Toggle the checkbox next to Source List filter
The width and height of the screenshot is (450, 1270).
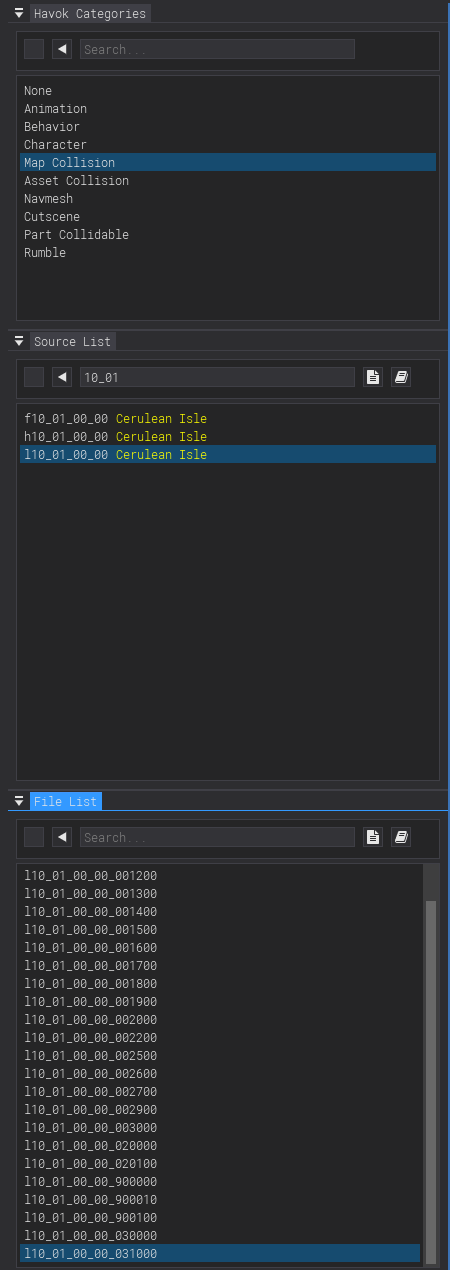click(34, 377)
